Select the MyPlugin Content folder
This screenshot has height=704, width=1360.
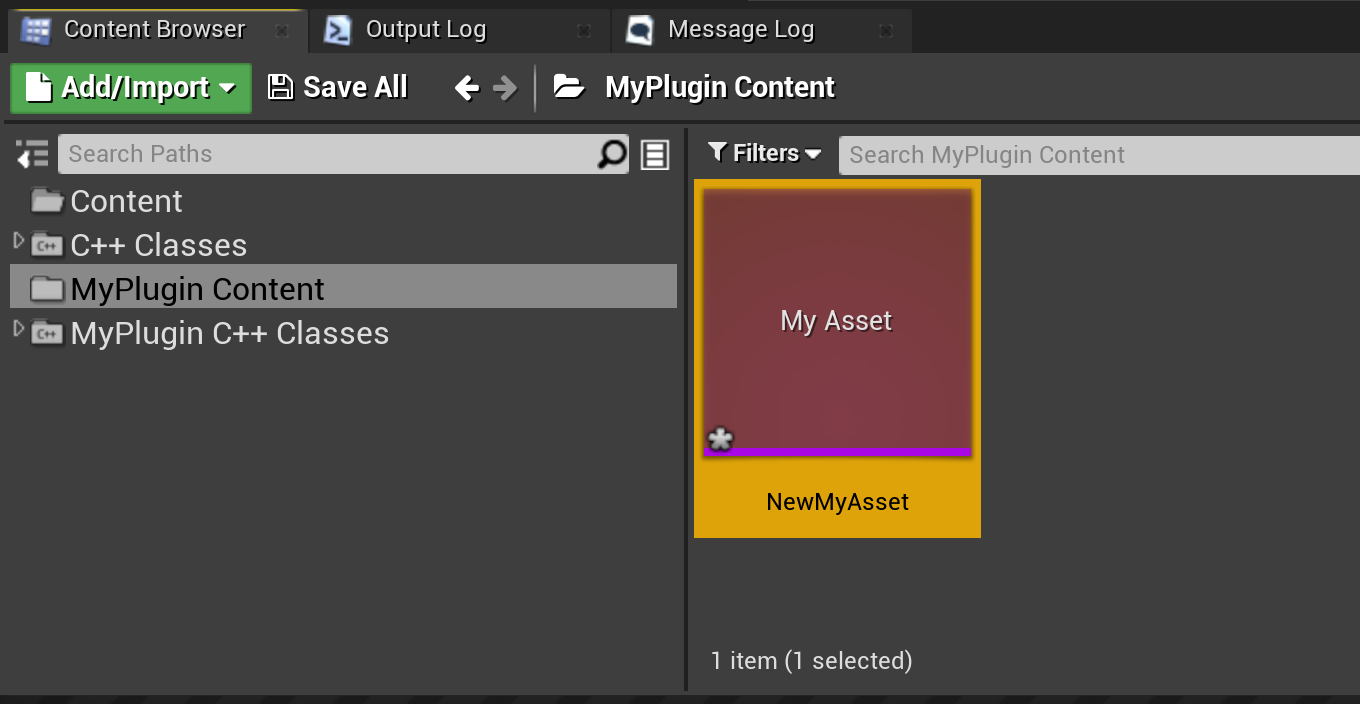pyautogui.click(x=197, y=289)
